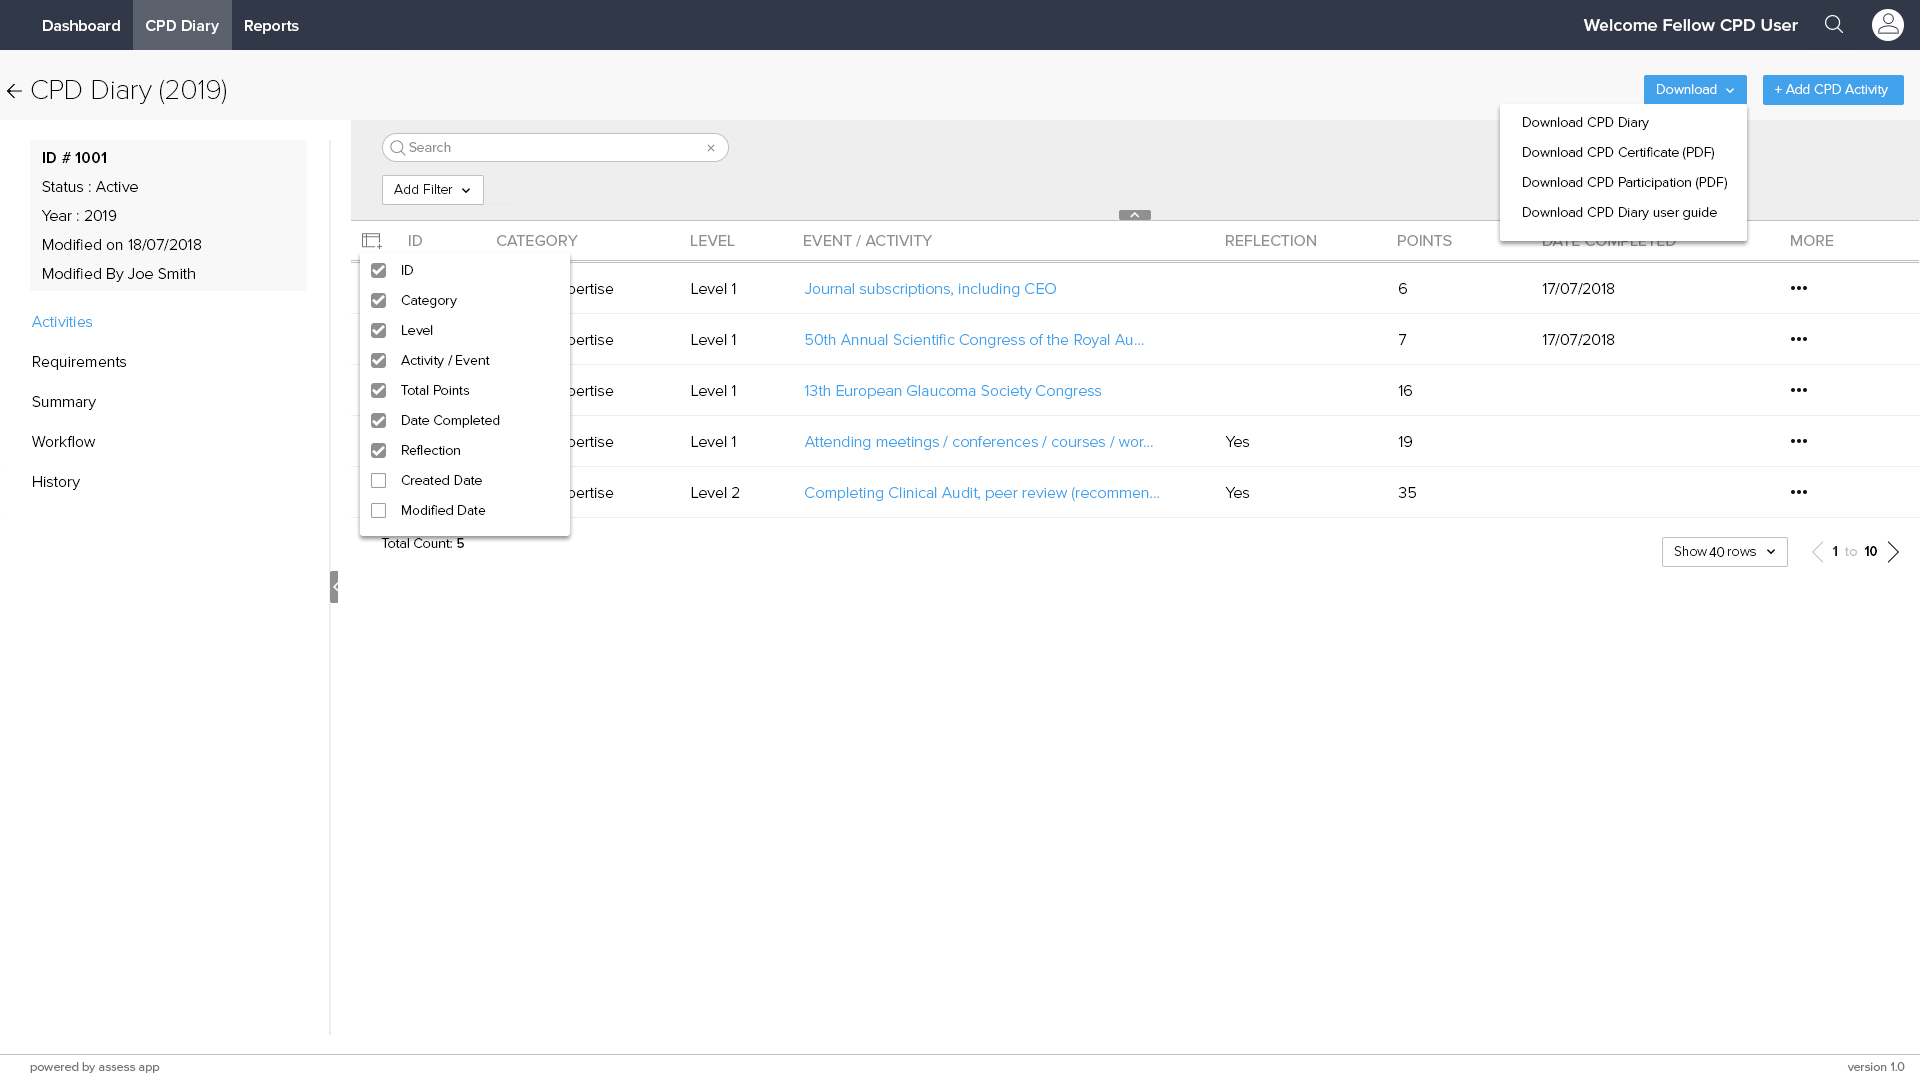This screenshot has height=1080, width=1920.
Task: Open the Show 40 rows dropdown
Action: (1724, 552)
